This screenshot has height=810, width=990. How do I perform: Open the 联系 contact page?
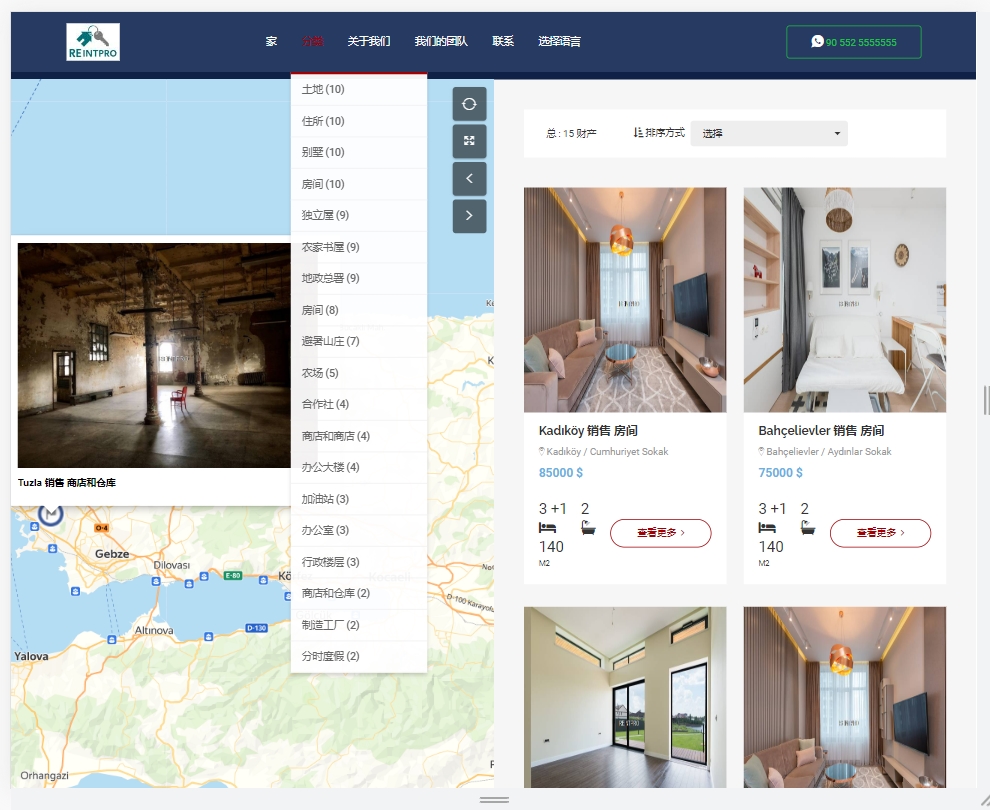(503, 42)
